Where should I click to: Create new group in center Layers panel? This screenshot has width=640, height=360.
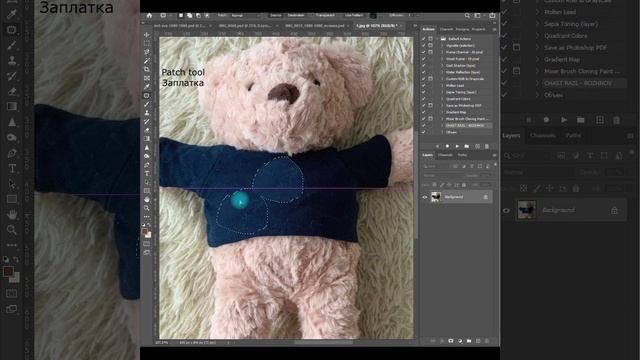click(x=469, y=341)
